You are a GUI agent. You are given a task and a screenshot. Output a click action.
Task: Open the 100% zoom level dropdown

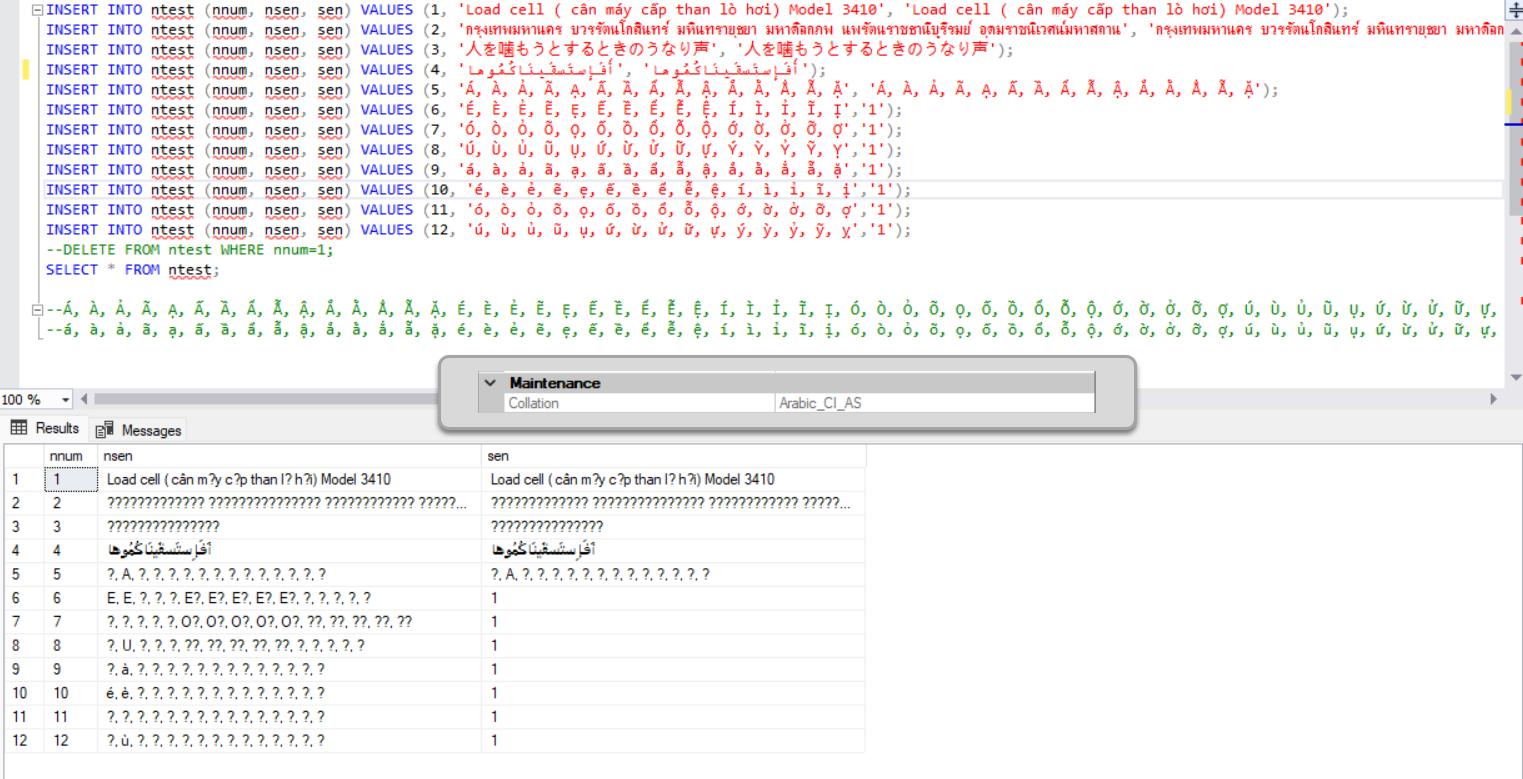66,399
